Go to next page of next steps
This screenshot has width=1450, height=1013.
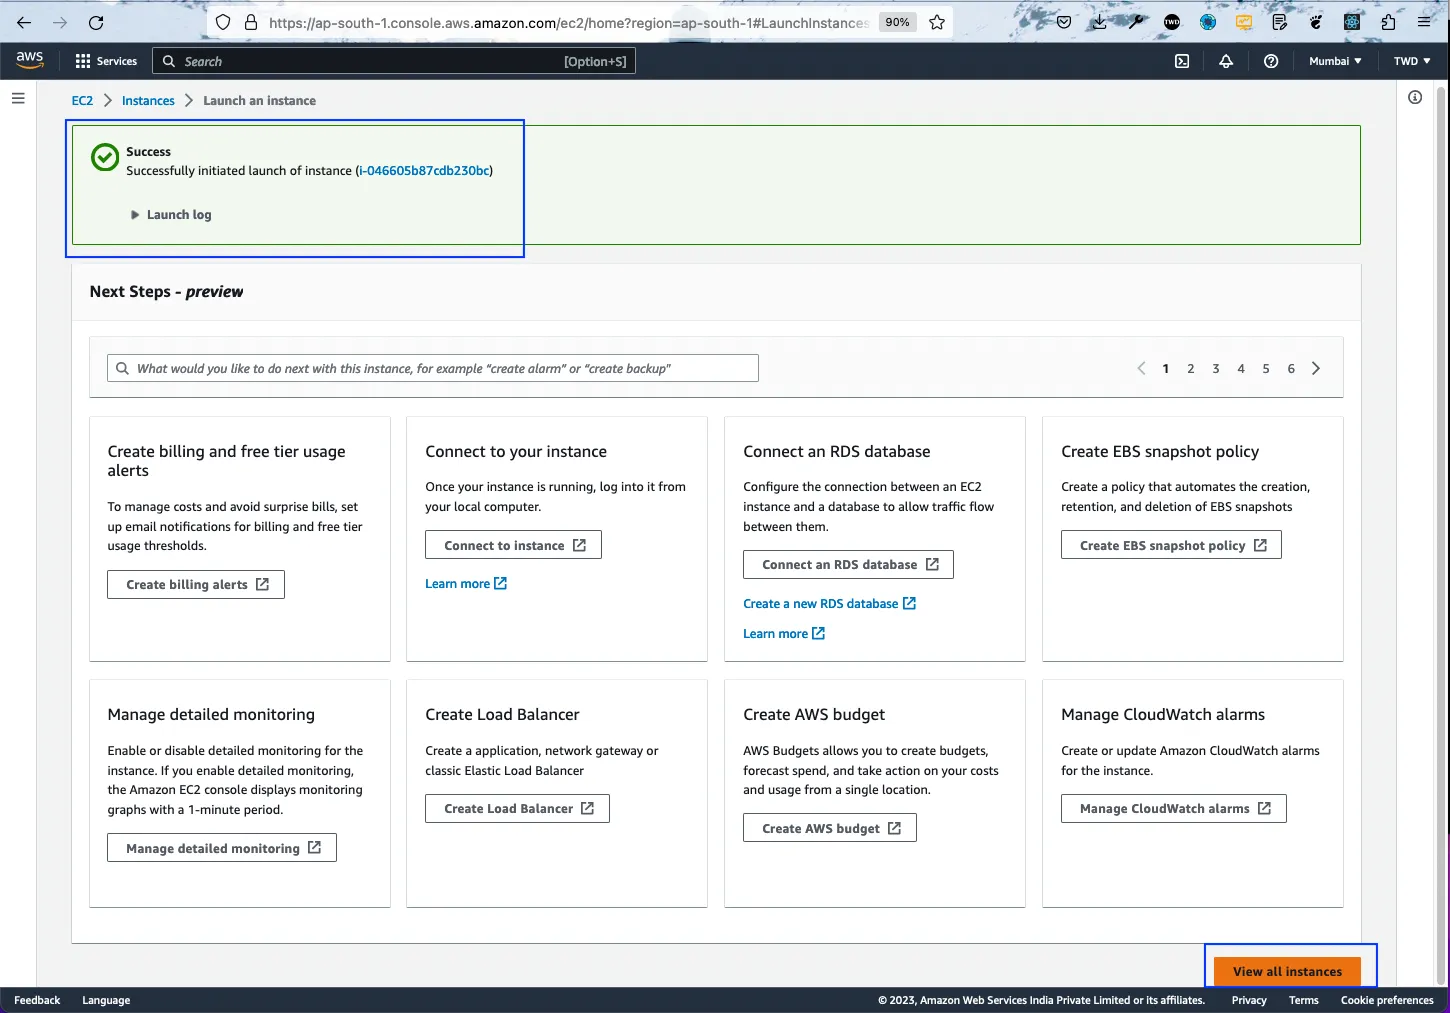click(1316, 368)
